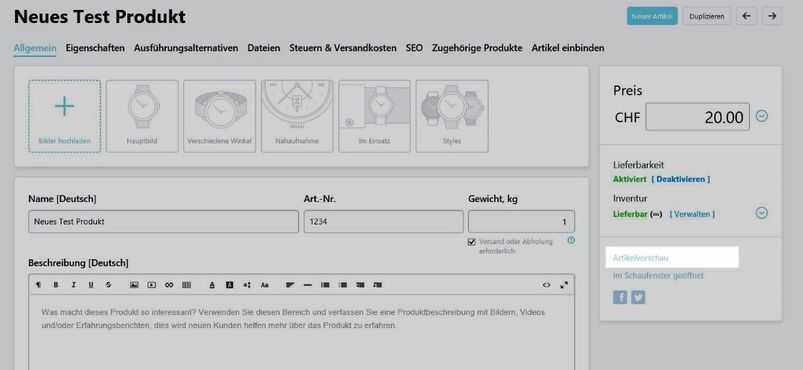Click the Neuer Artikel button
Screen dimensions: 803x370
point(652,16)
